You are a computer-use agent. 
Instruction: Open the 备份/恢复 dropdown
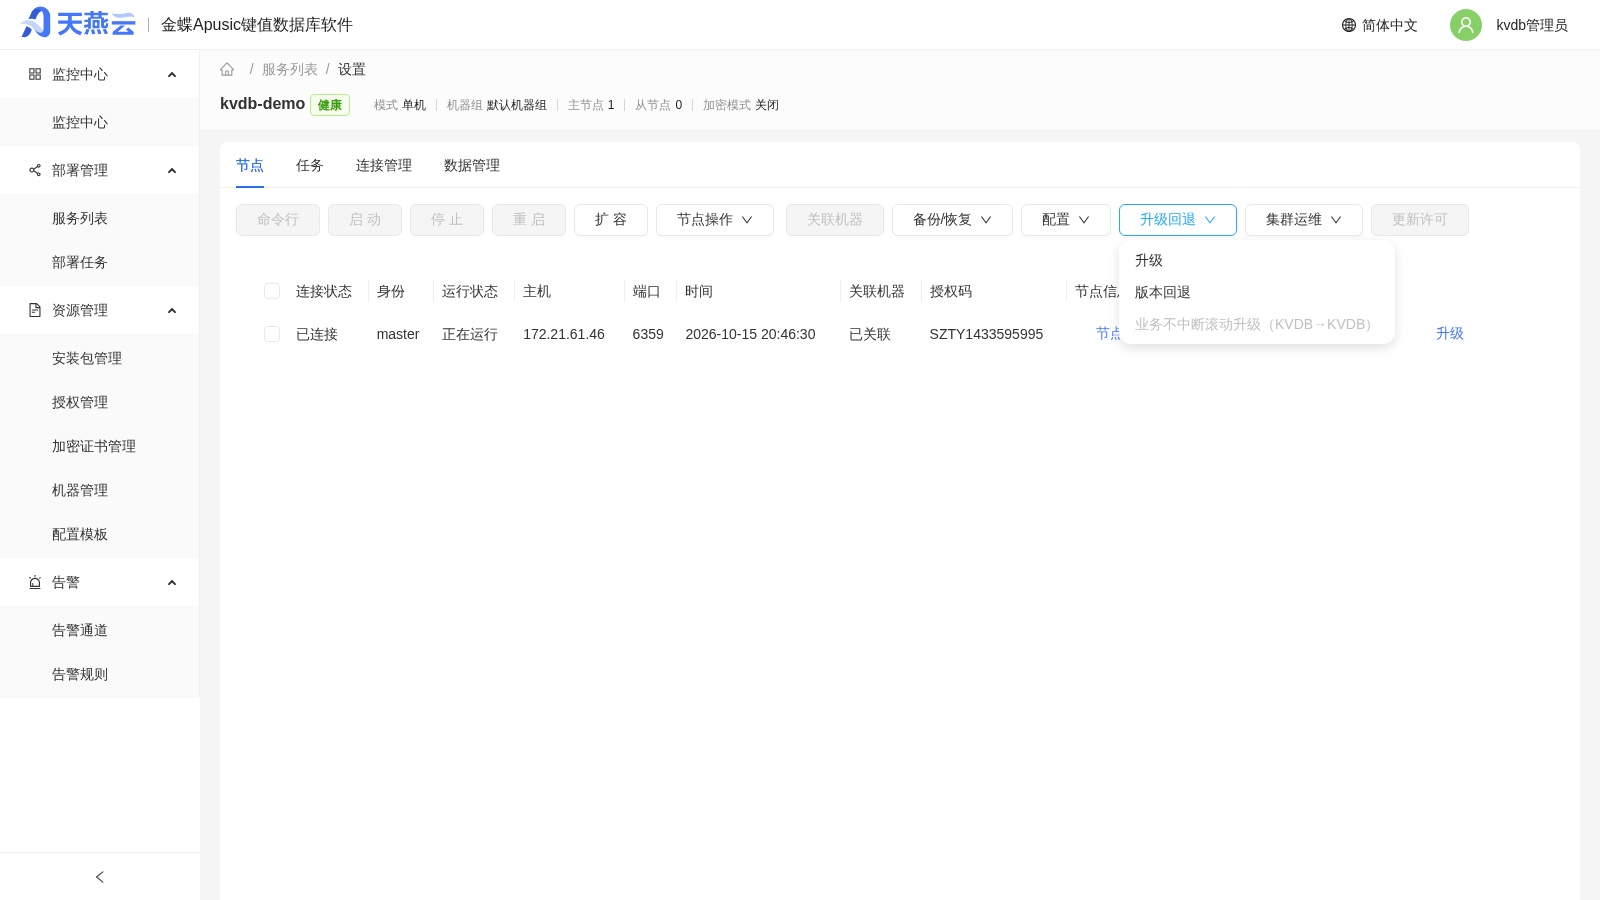tap(952, 220)
